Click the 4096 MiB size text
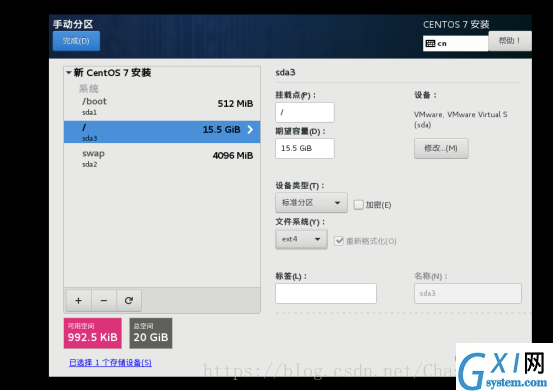This screenshot has width=554, height=391. click(x=233, y=156)
